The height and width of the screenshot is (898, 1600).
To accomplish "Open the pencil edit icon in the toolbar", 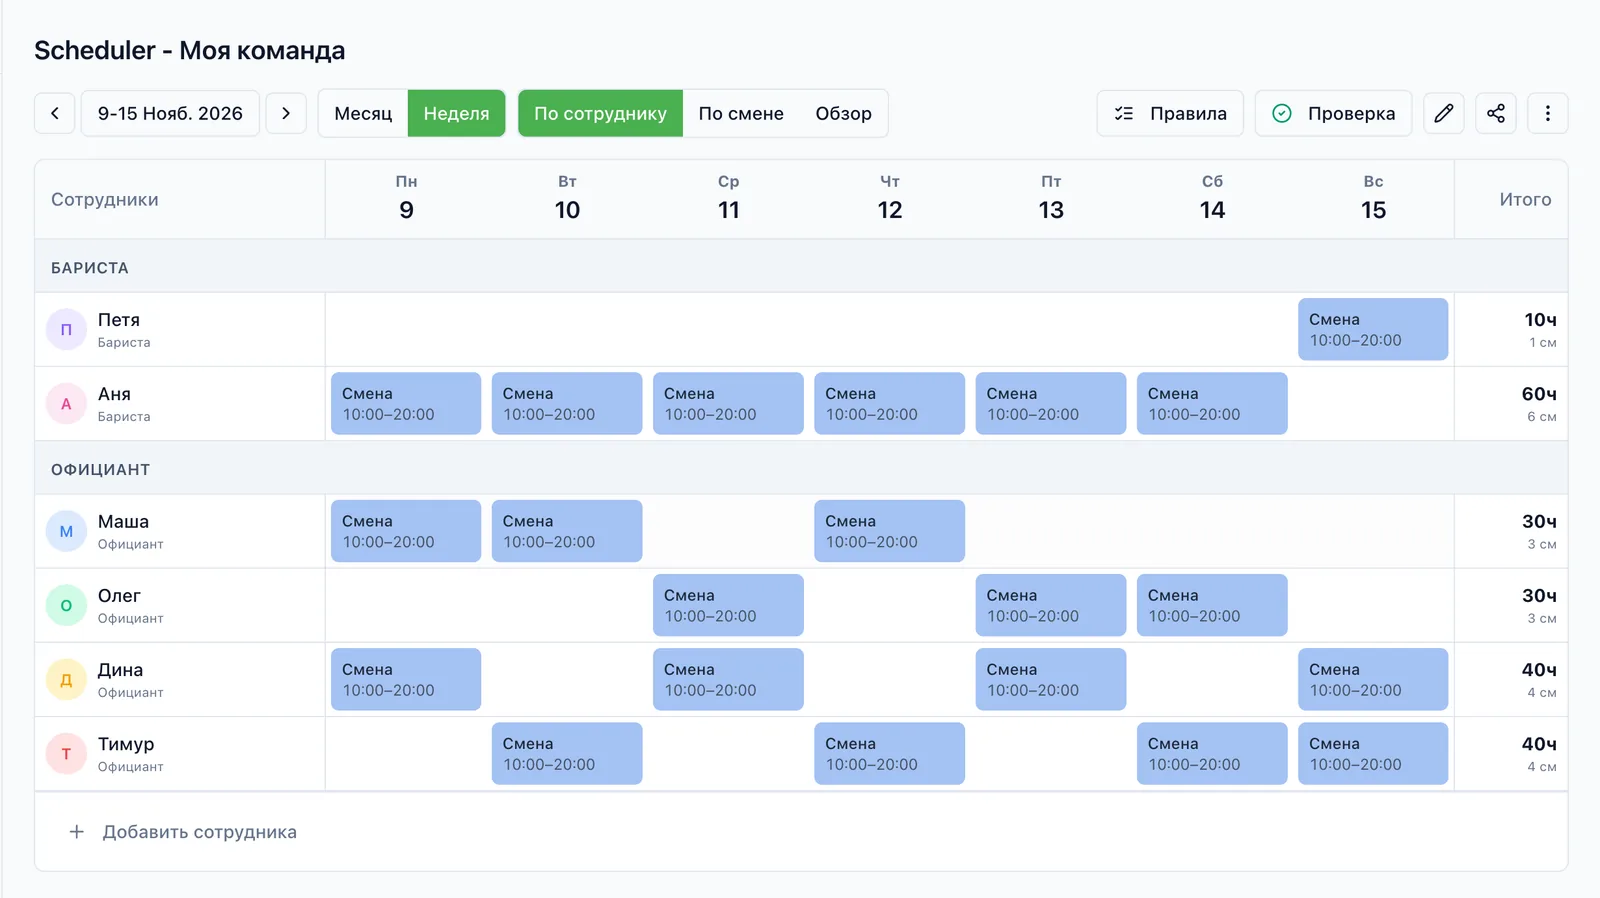I will pyautogui.click(x=1444, y=113).
